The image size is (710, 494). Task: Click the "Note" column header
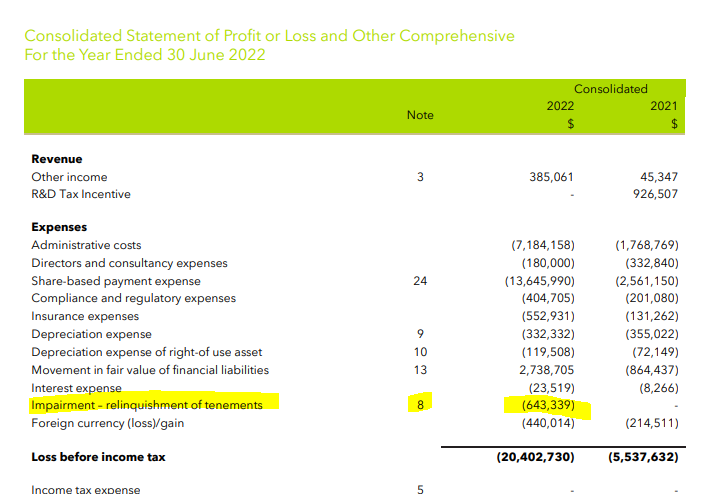coord(420,115)
